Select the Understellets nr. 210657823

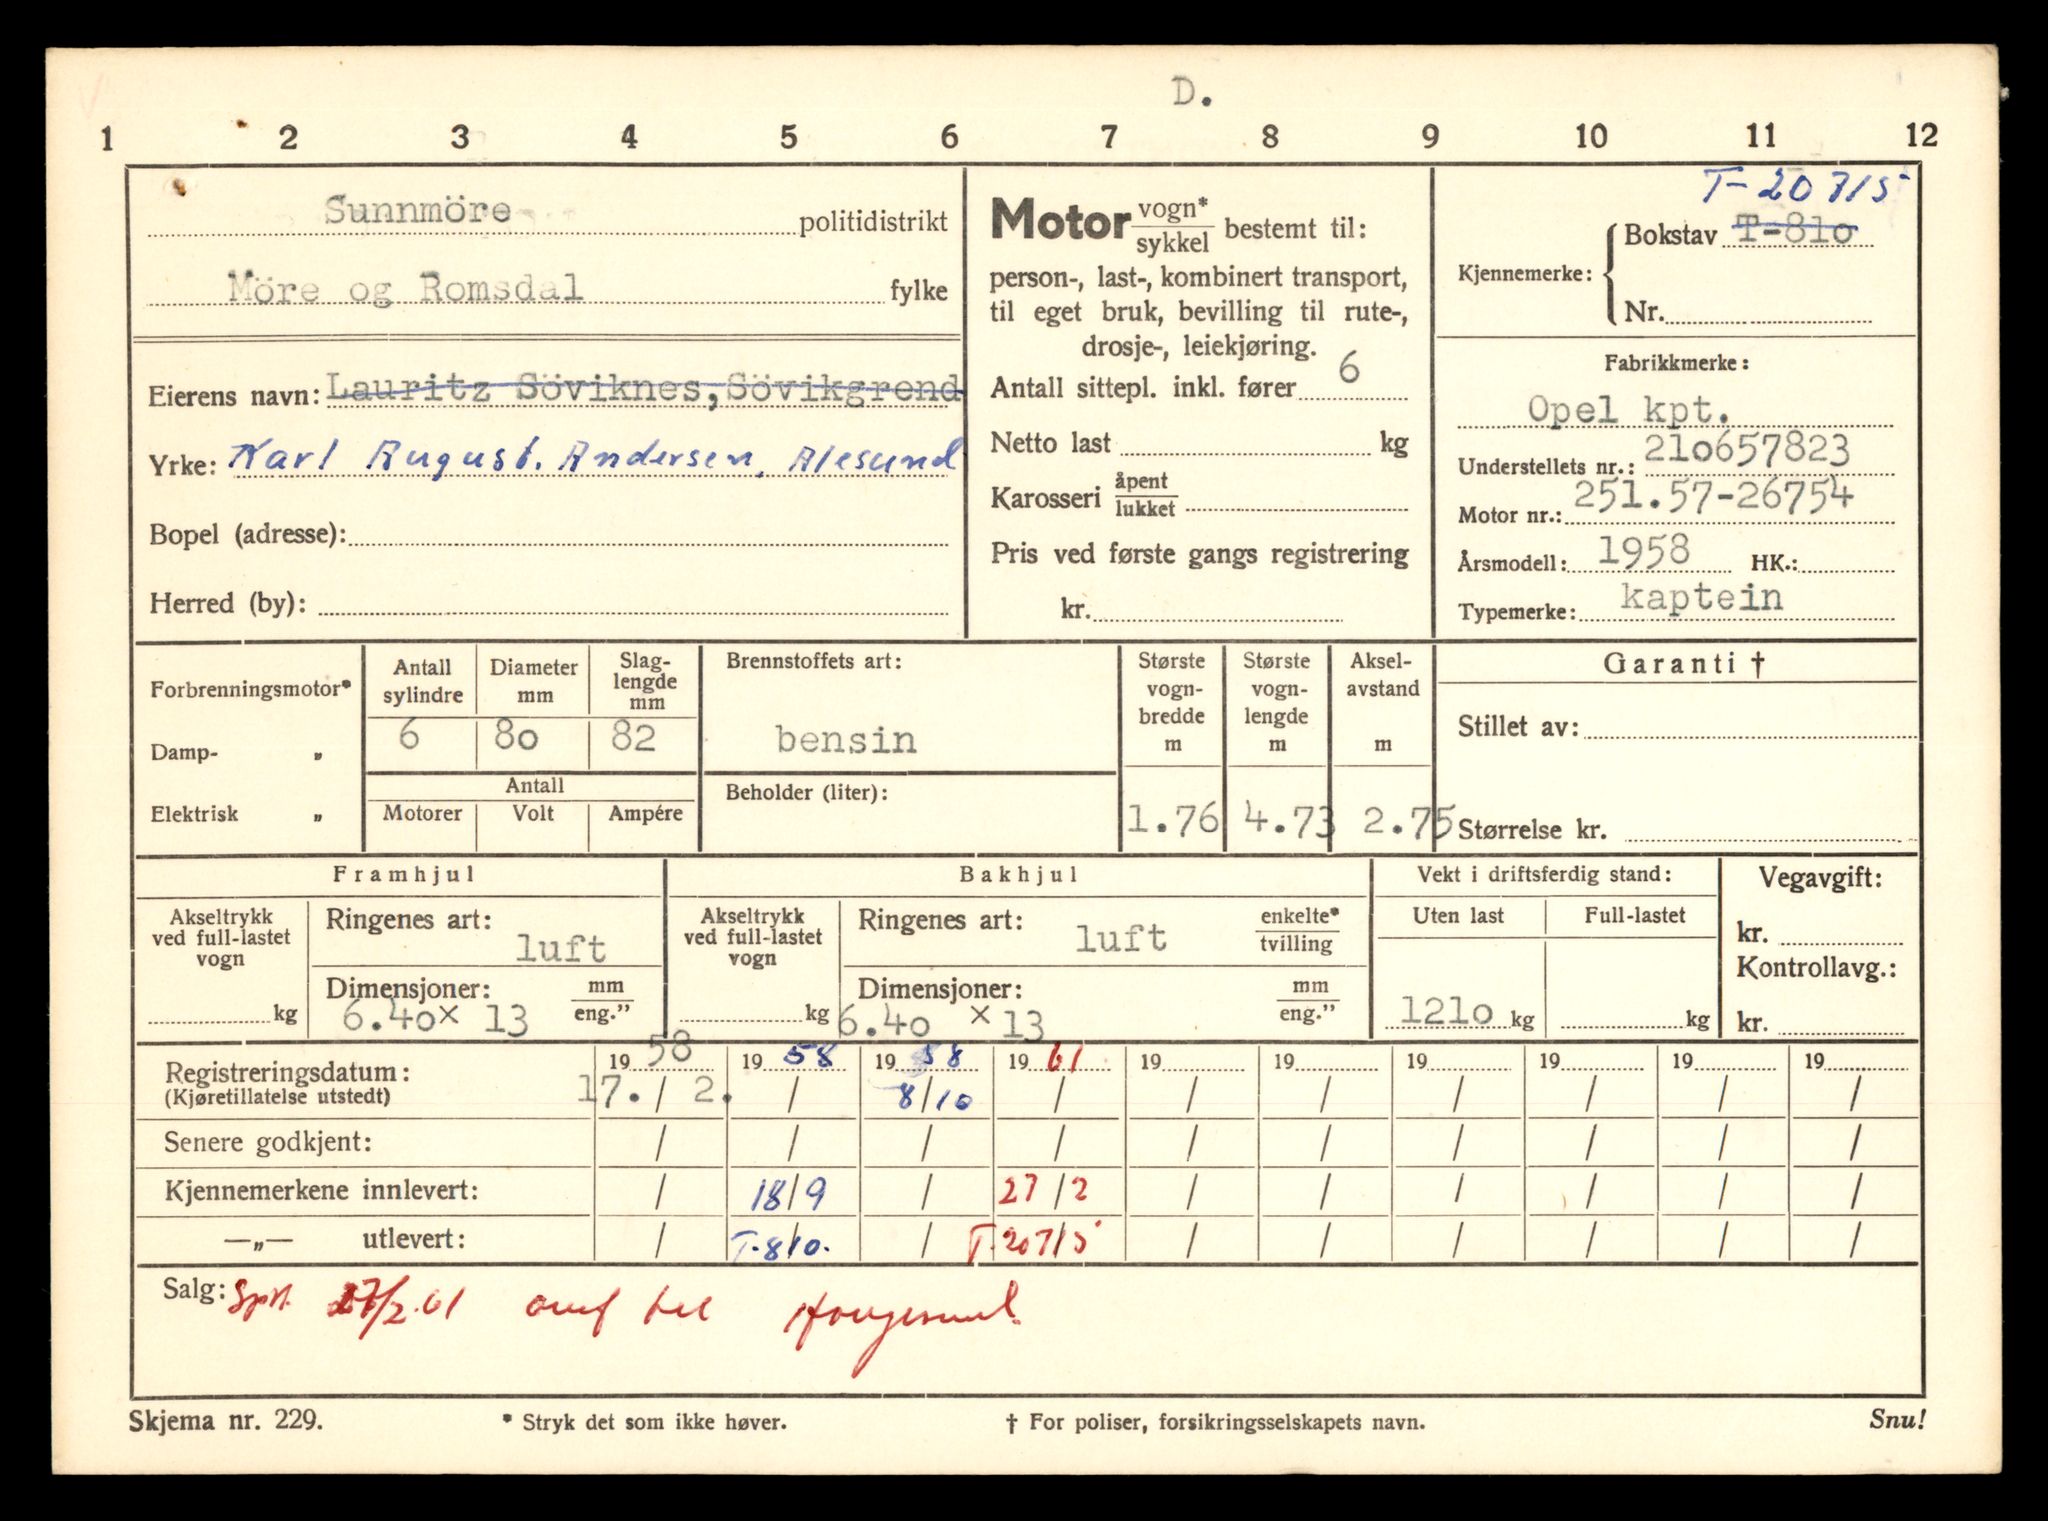(1746, 451)
